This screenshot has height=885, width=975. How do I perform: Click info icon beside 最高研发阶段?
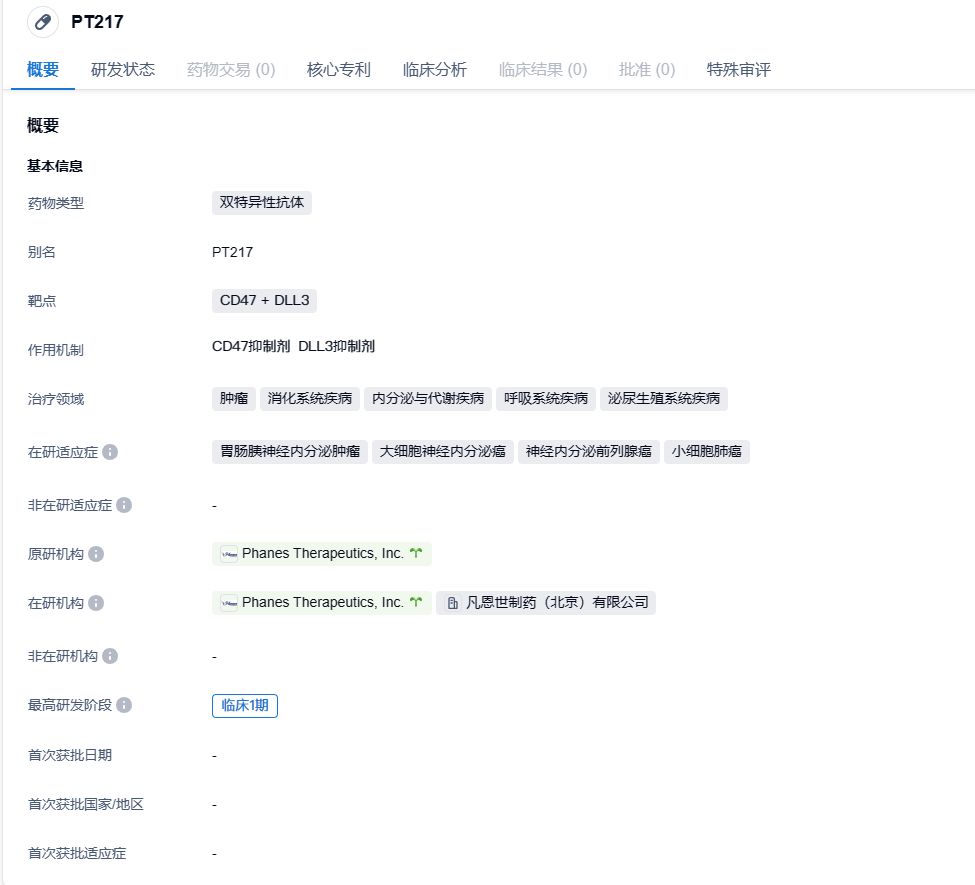point(124,705)
